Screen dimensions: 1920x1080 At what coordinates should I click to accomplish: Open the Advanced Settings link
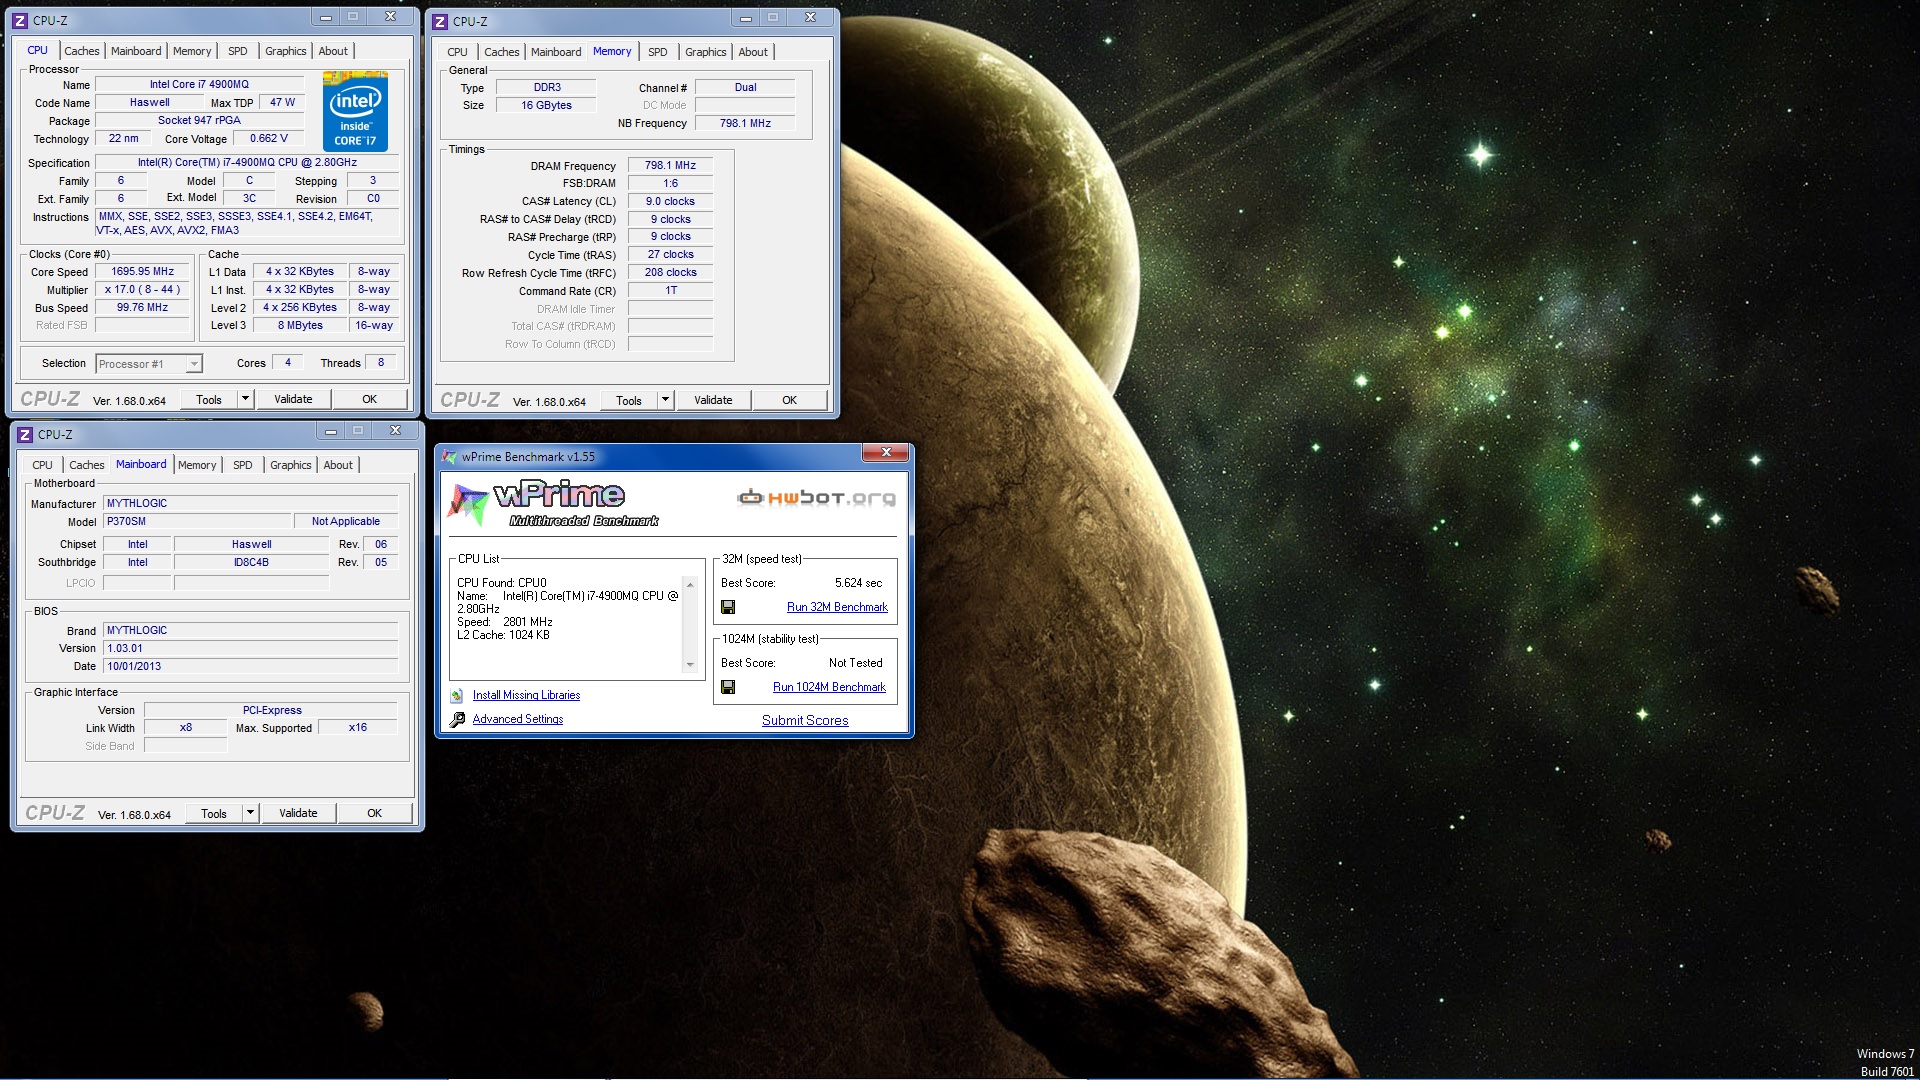click(x=518, y=719)
